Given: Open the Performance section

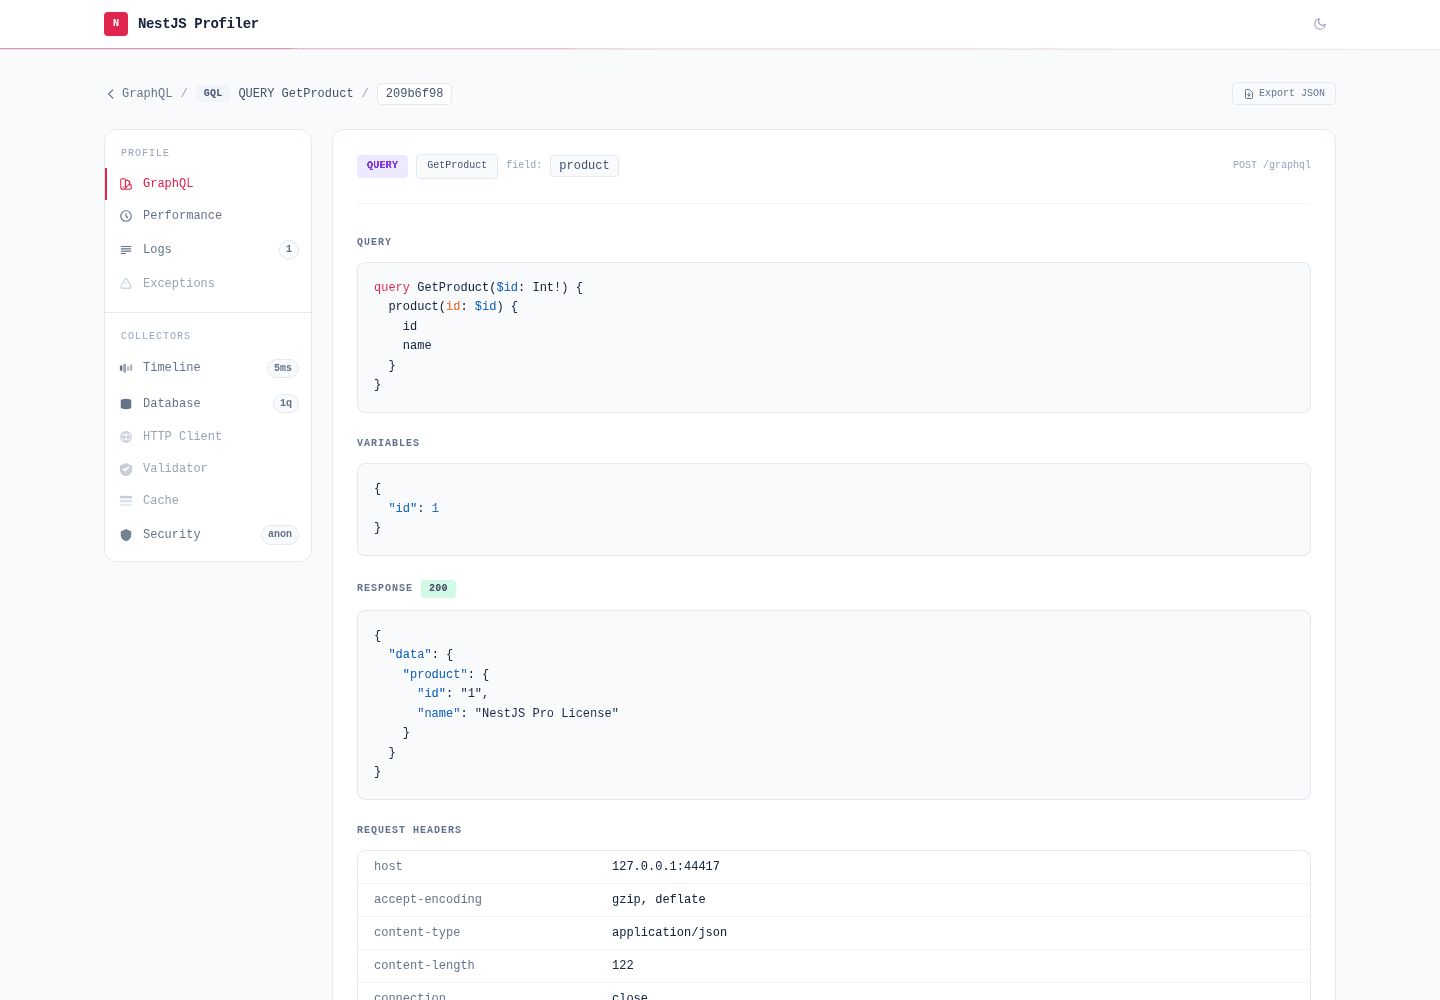Looking at the screenshot, I should point(208,216).
